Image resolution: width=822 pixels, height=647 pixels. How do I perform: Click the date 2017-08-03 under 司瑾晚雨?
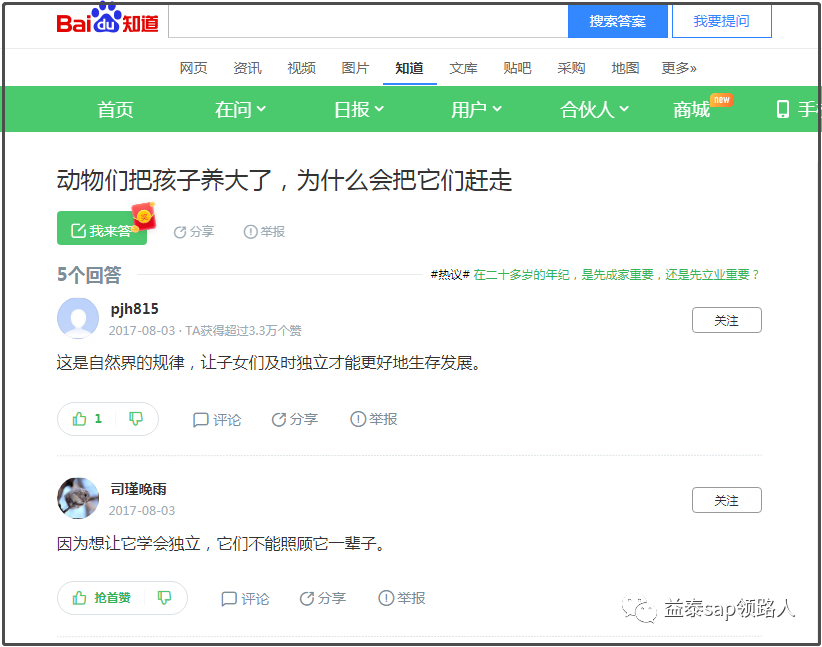coord(142,511)
